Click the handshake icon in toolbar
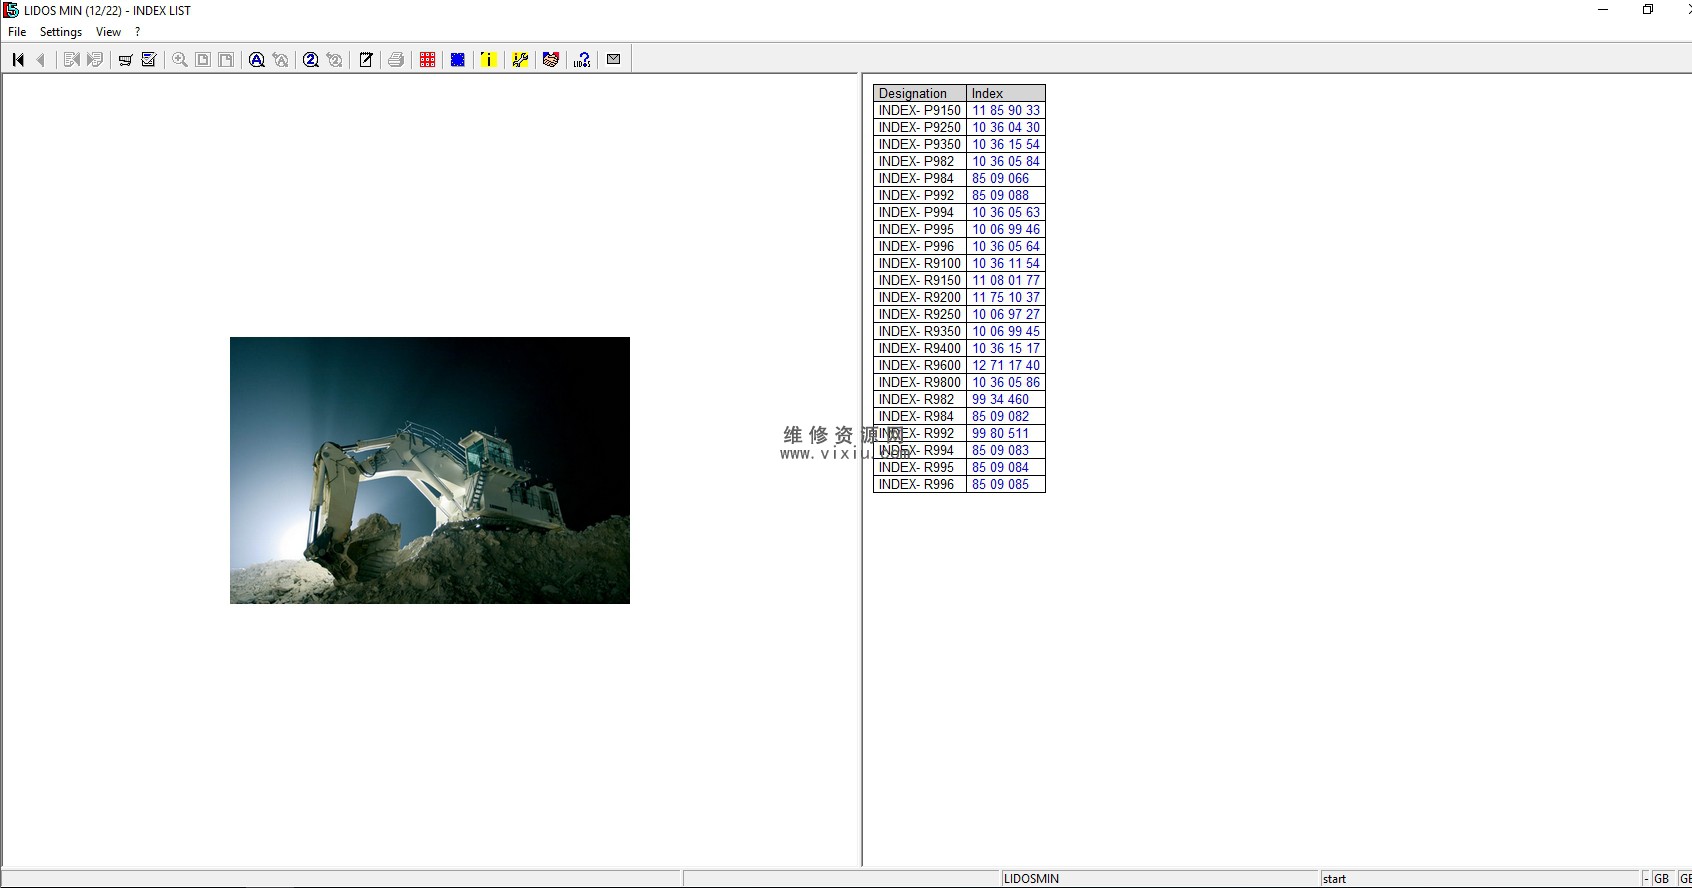This screenshot has height=888, width=1692. (550, 60)
